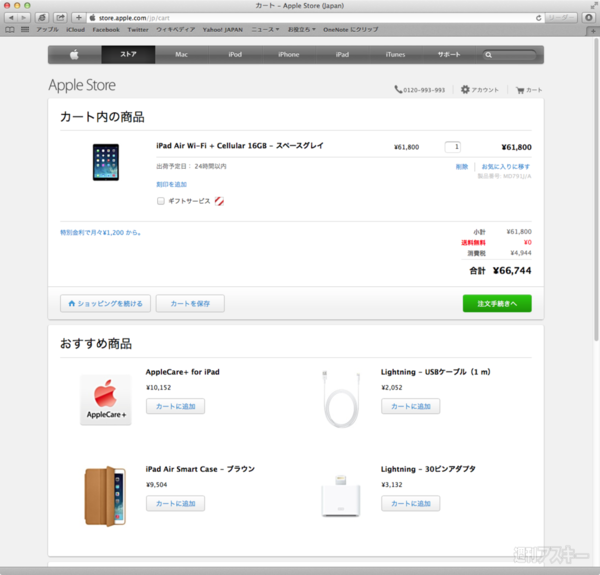Click the store.apple.com address bar
Viewport: 600px width, 575px height.
tap(311, 18)
